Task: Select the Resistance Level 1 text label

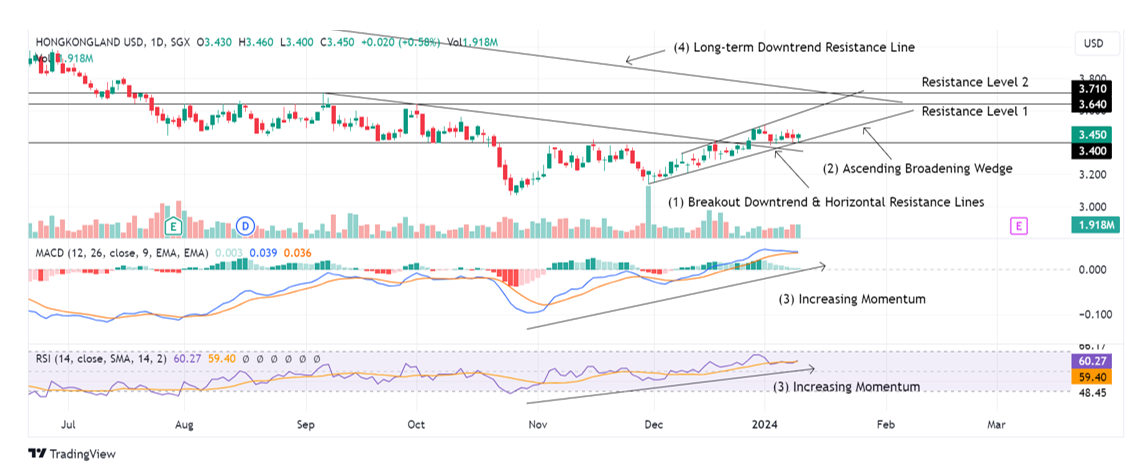Action: 975,112
